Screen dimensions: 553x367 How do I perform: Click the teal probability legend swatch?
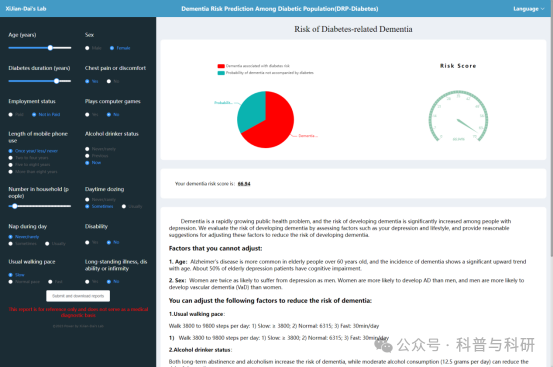[221, 73]
